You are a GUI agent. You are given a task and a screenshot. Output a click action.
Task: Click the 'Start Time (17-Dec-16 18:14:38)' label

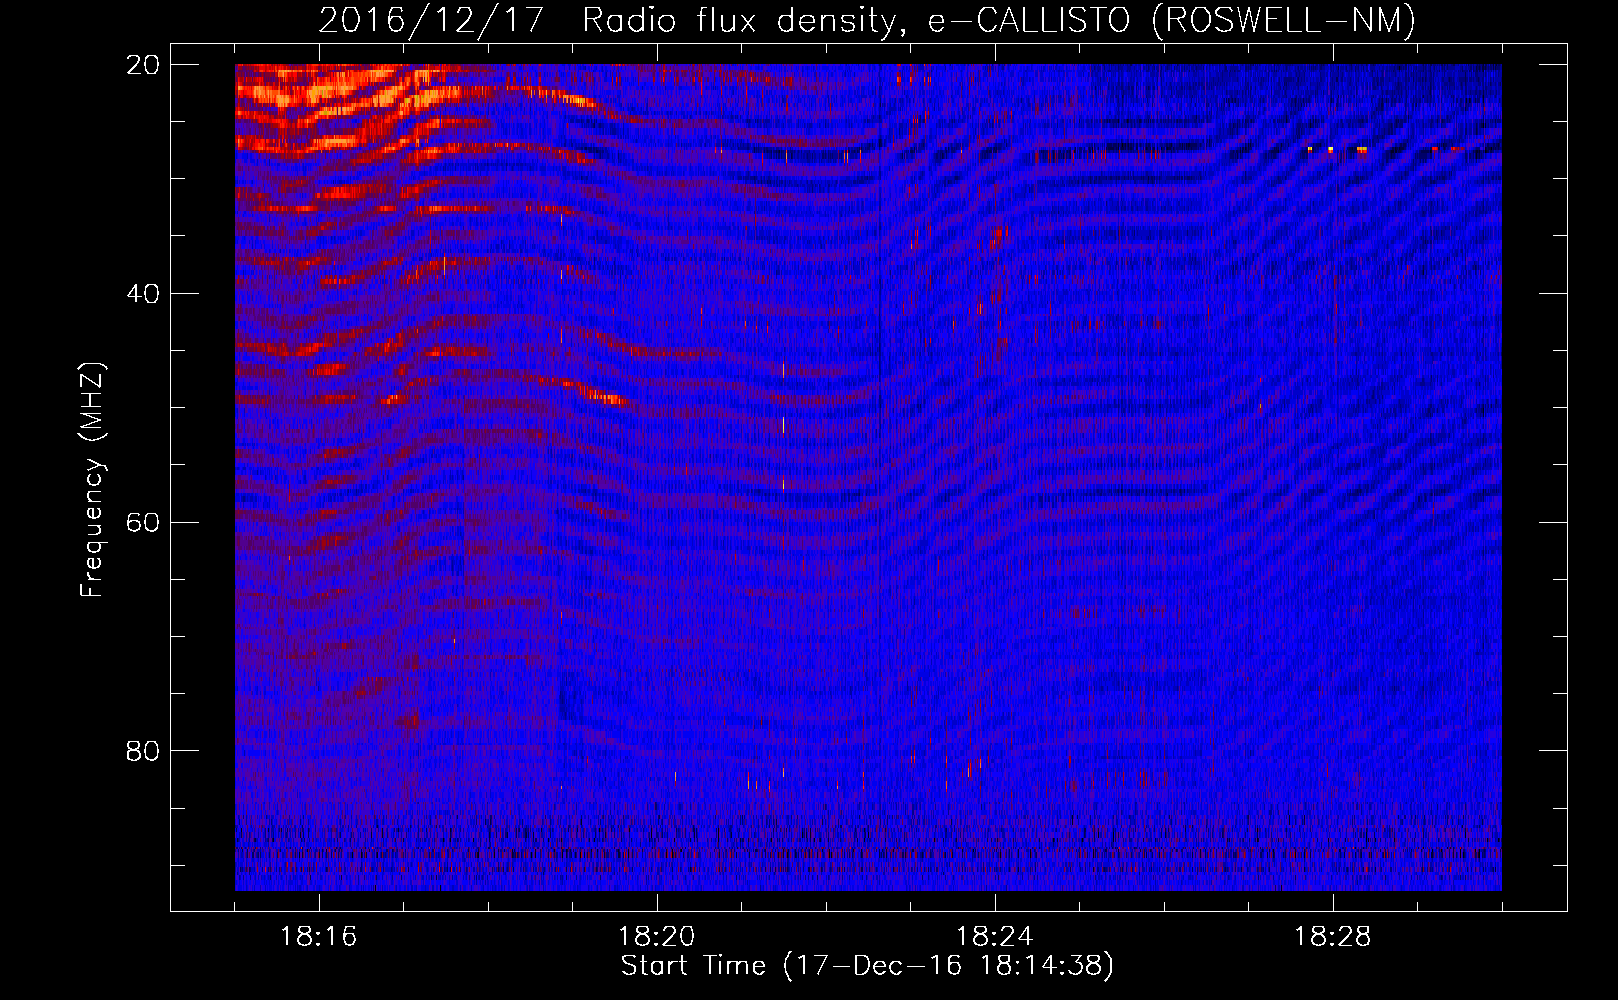867,966
